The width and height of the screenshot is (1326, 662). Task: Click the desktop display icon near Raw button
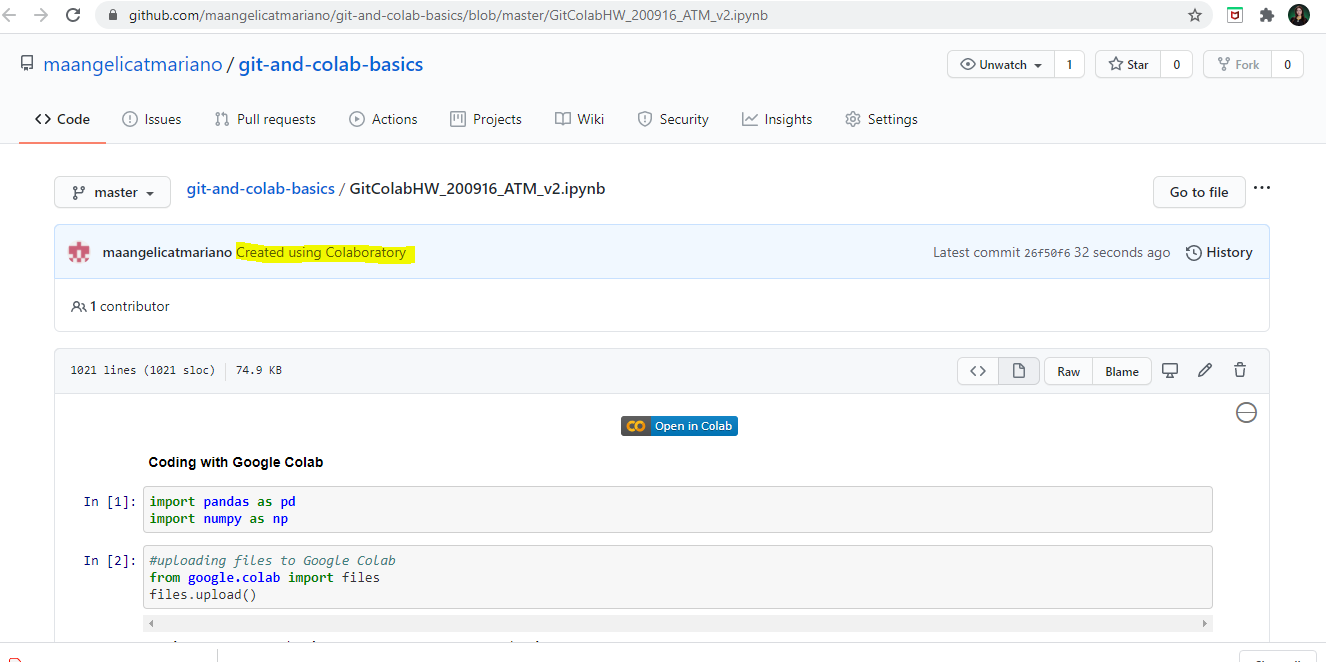coord(1170,370)
